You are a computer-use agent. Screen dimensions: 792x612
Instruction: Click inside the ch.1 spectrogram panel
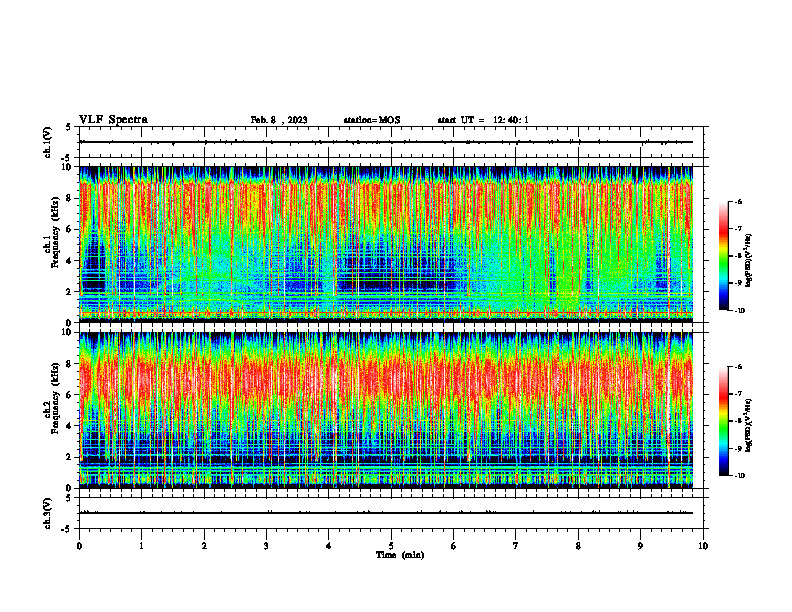[x=386, y=244]
